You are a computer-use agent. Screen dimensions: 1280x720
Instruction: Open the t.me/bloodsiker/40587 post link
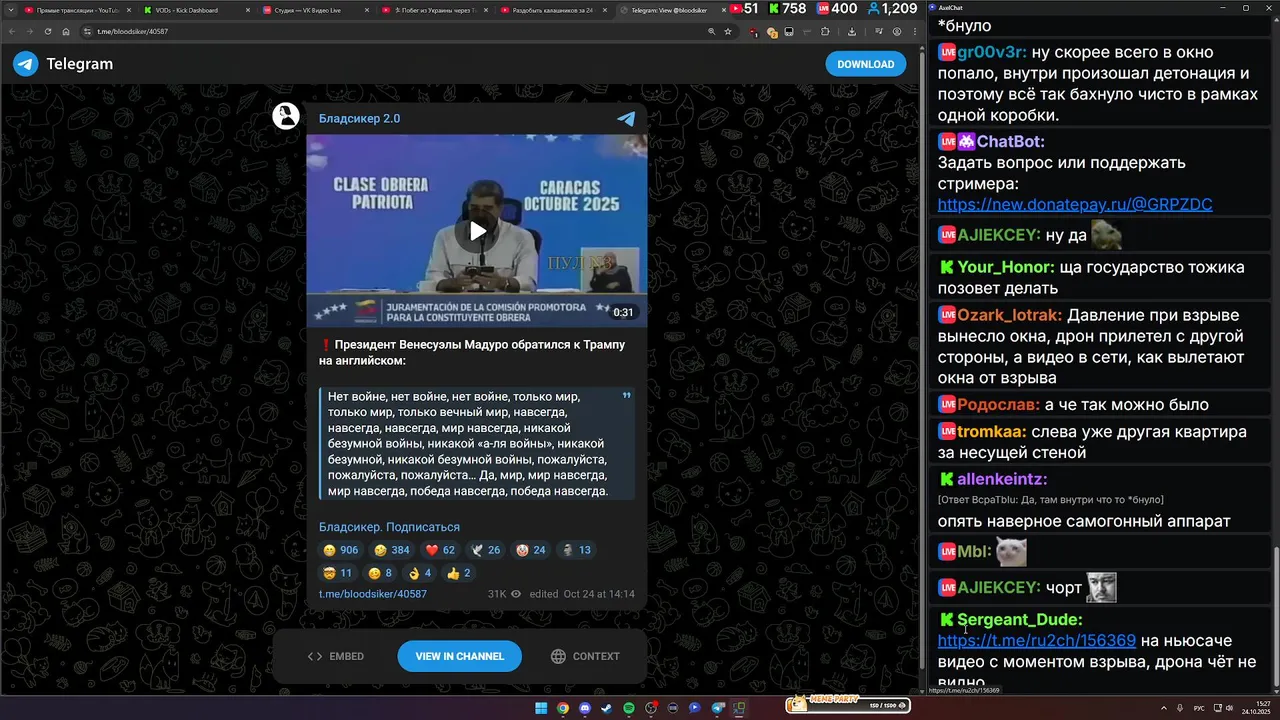[373, 594]
